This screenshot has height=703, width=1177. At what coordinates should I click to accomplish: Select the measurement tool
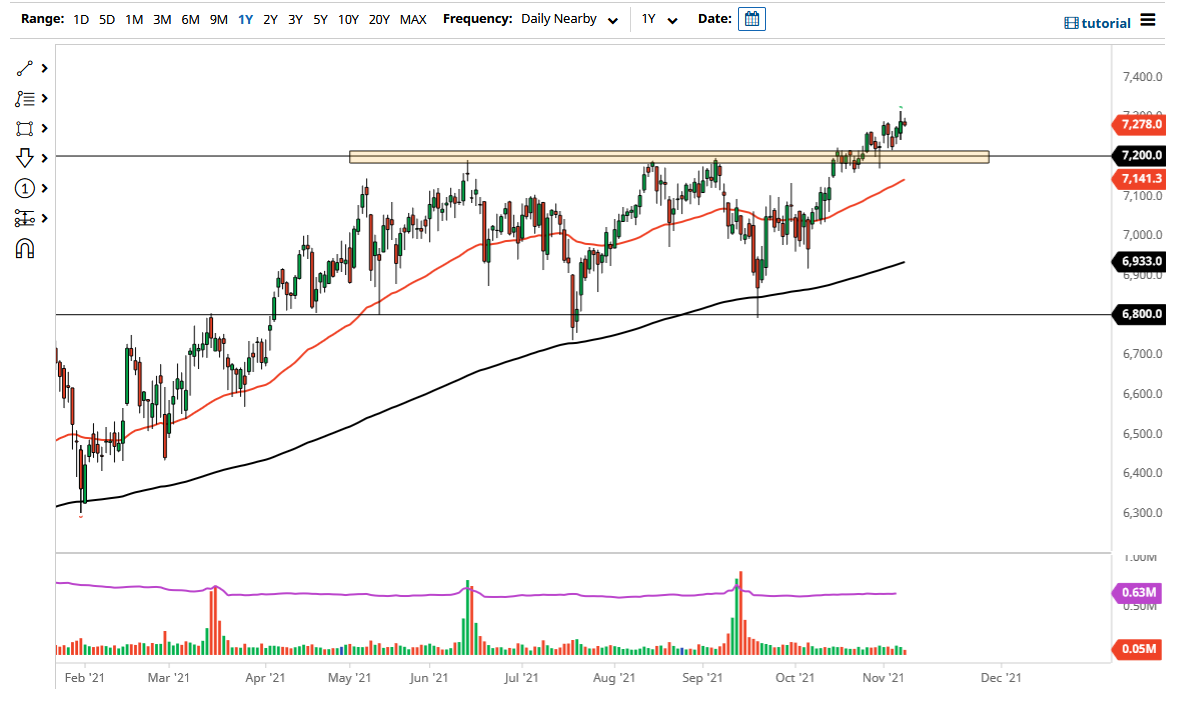coord(25,218)
